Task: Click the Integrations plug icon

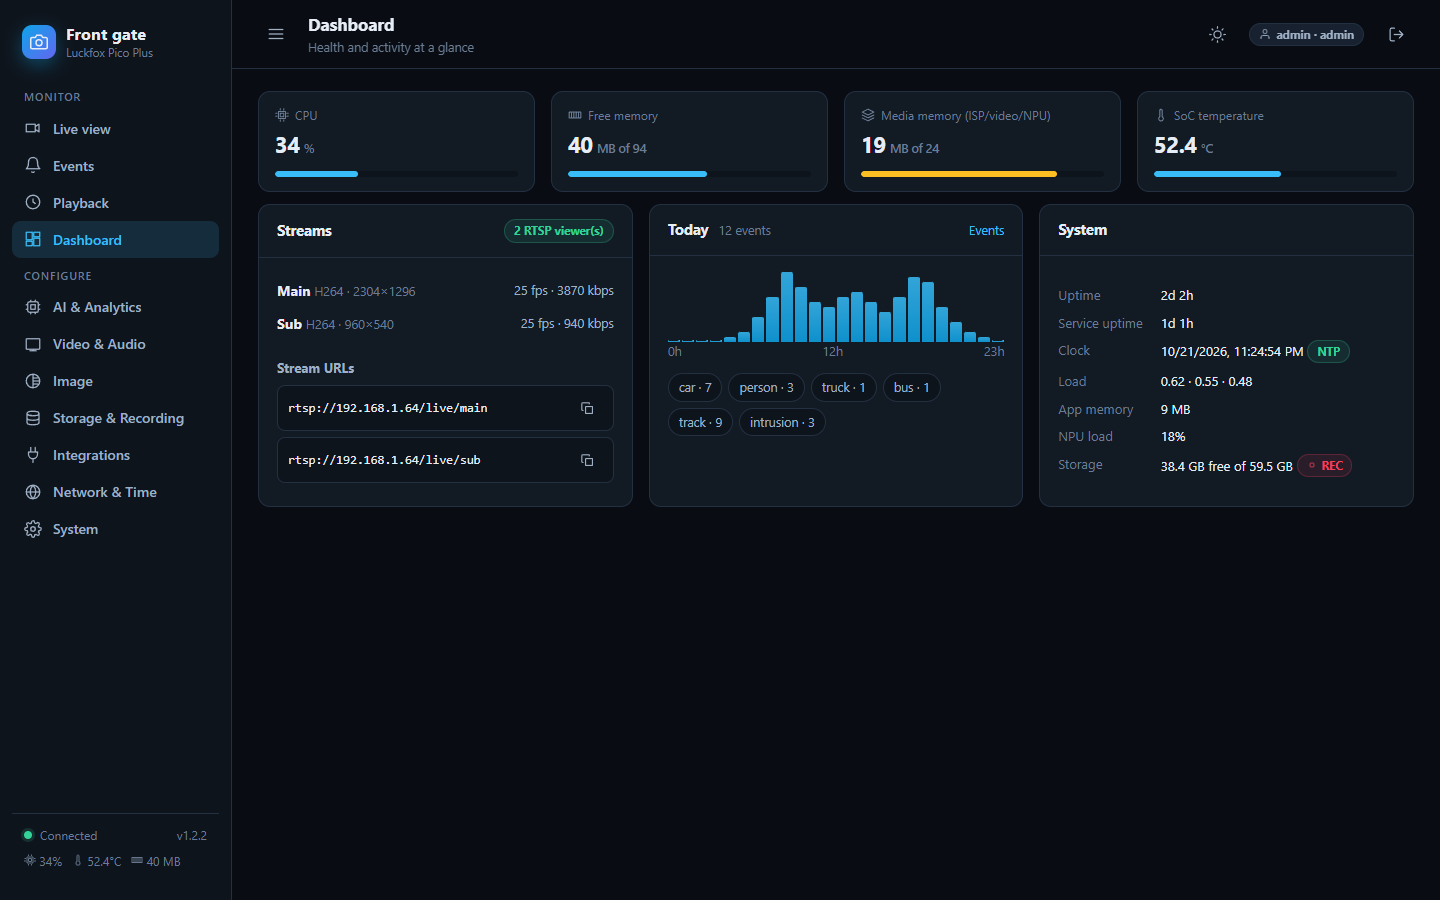Action: tap(33, 455)
